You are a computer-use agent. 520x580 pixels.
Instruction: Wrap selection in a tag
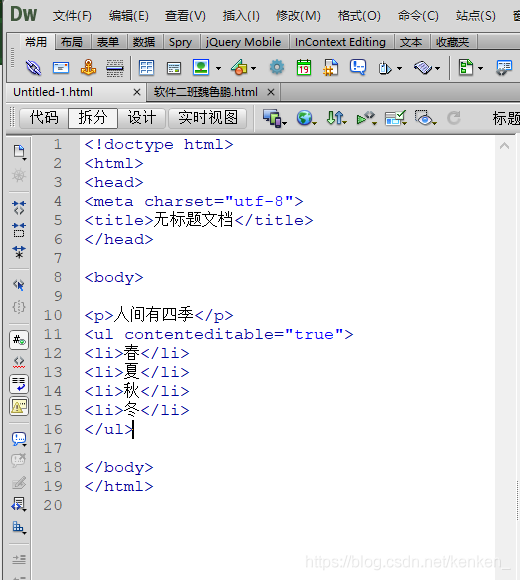pos(19,483)
